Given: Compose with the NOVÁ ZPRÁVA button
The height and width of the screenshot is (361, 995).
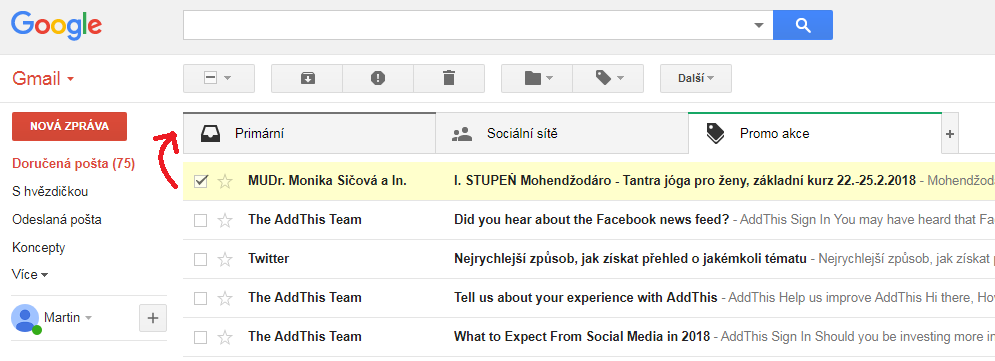Looking at the screenshot, I should [69, 126].
